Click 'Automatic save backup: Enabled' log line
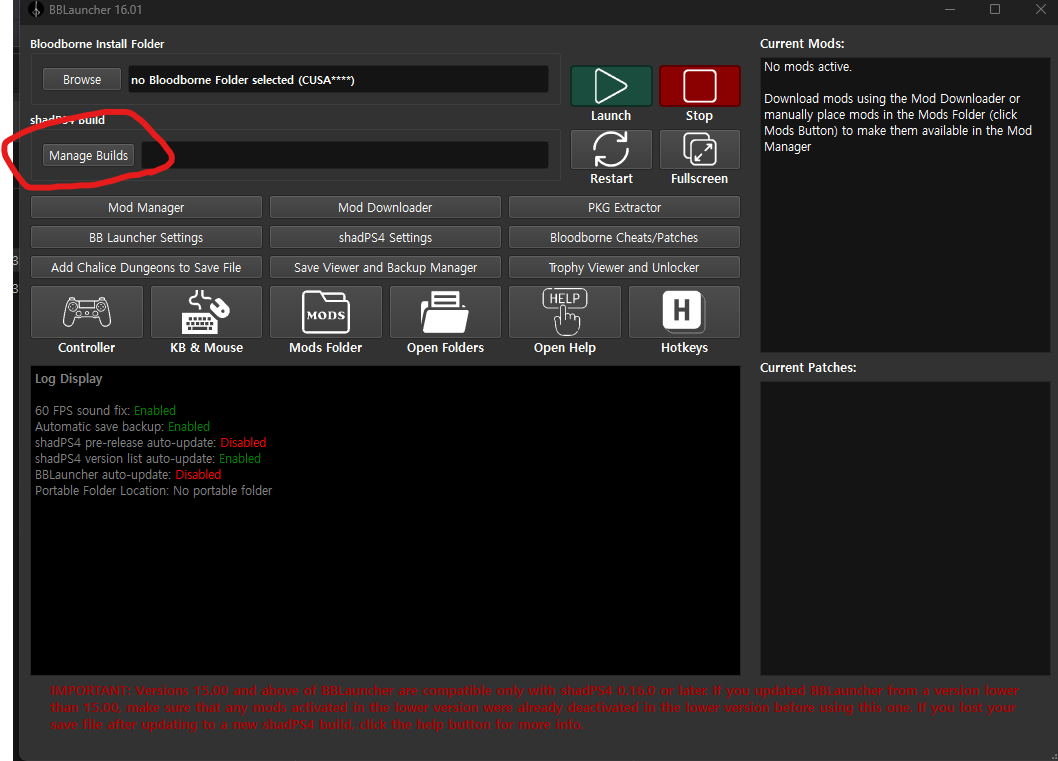Image resolution: width=1058 pixels, height=761 pixels. 122,426
